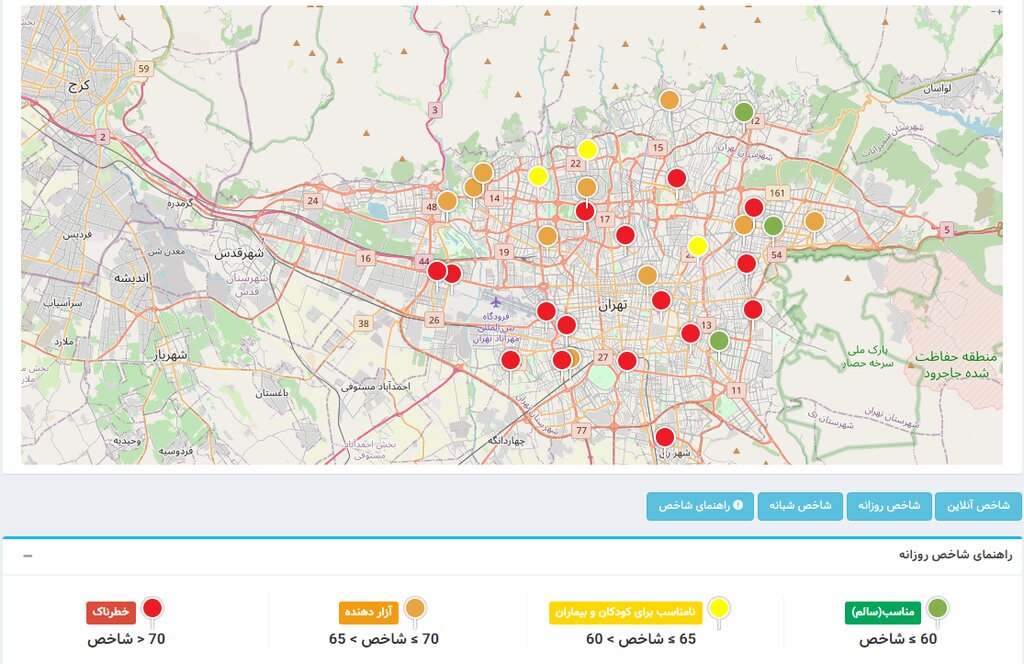Zoom in the map with plus control

point(999,11)
